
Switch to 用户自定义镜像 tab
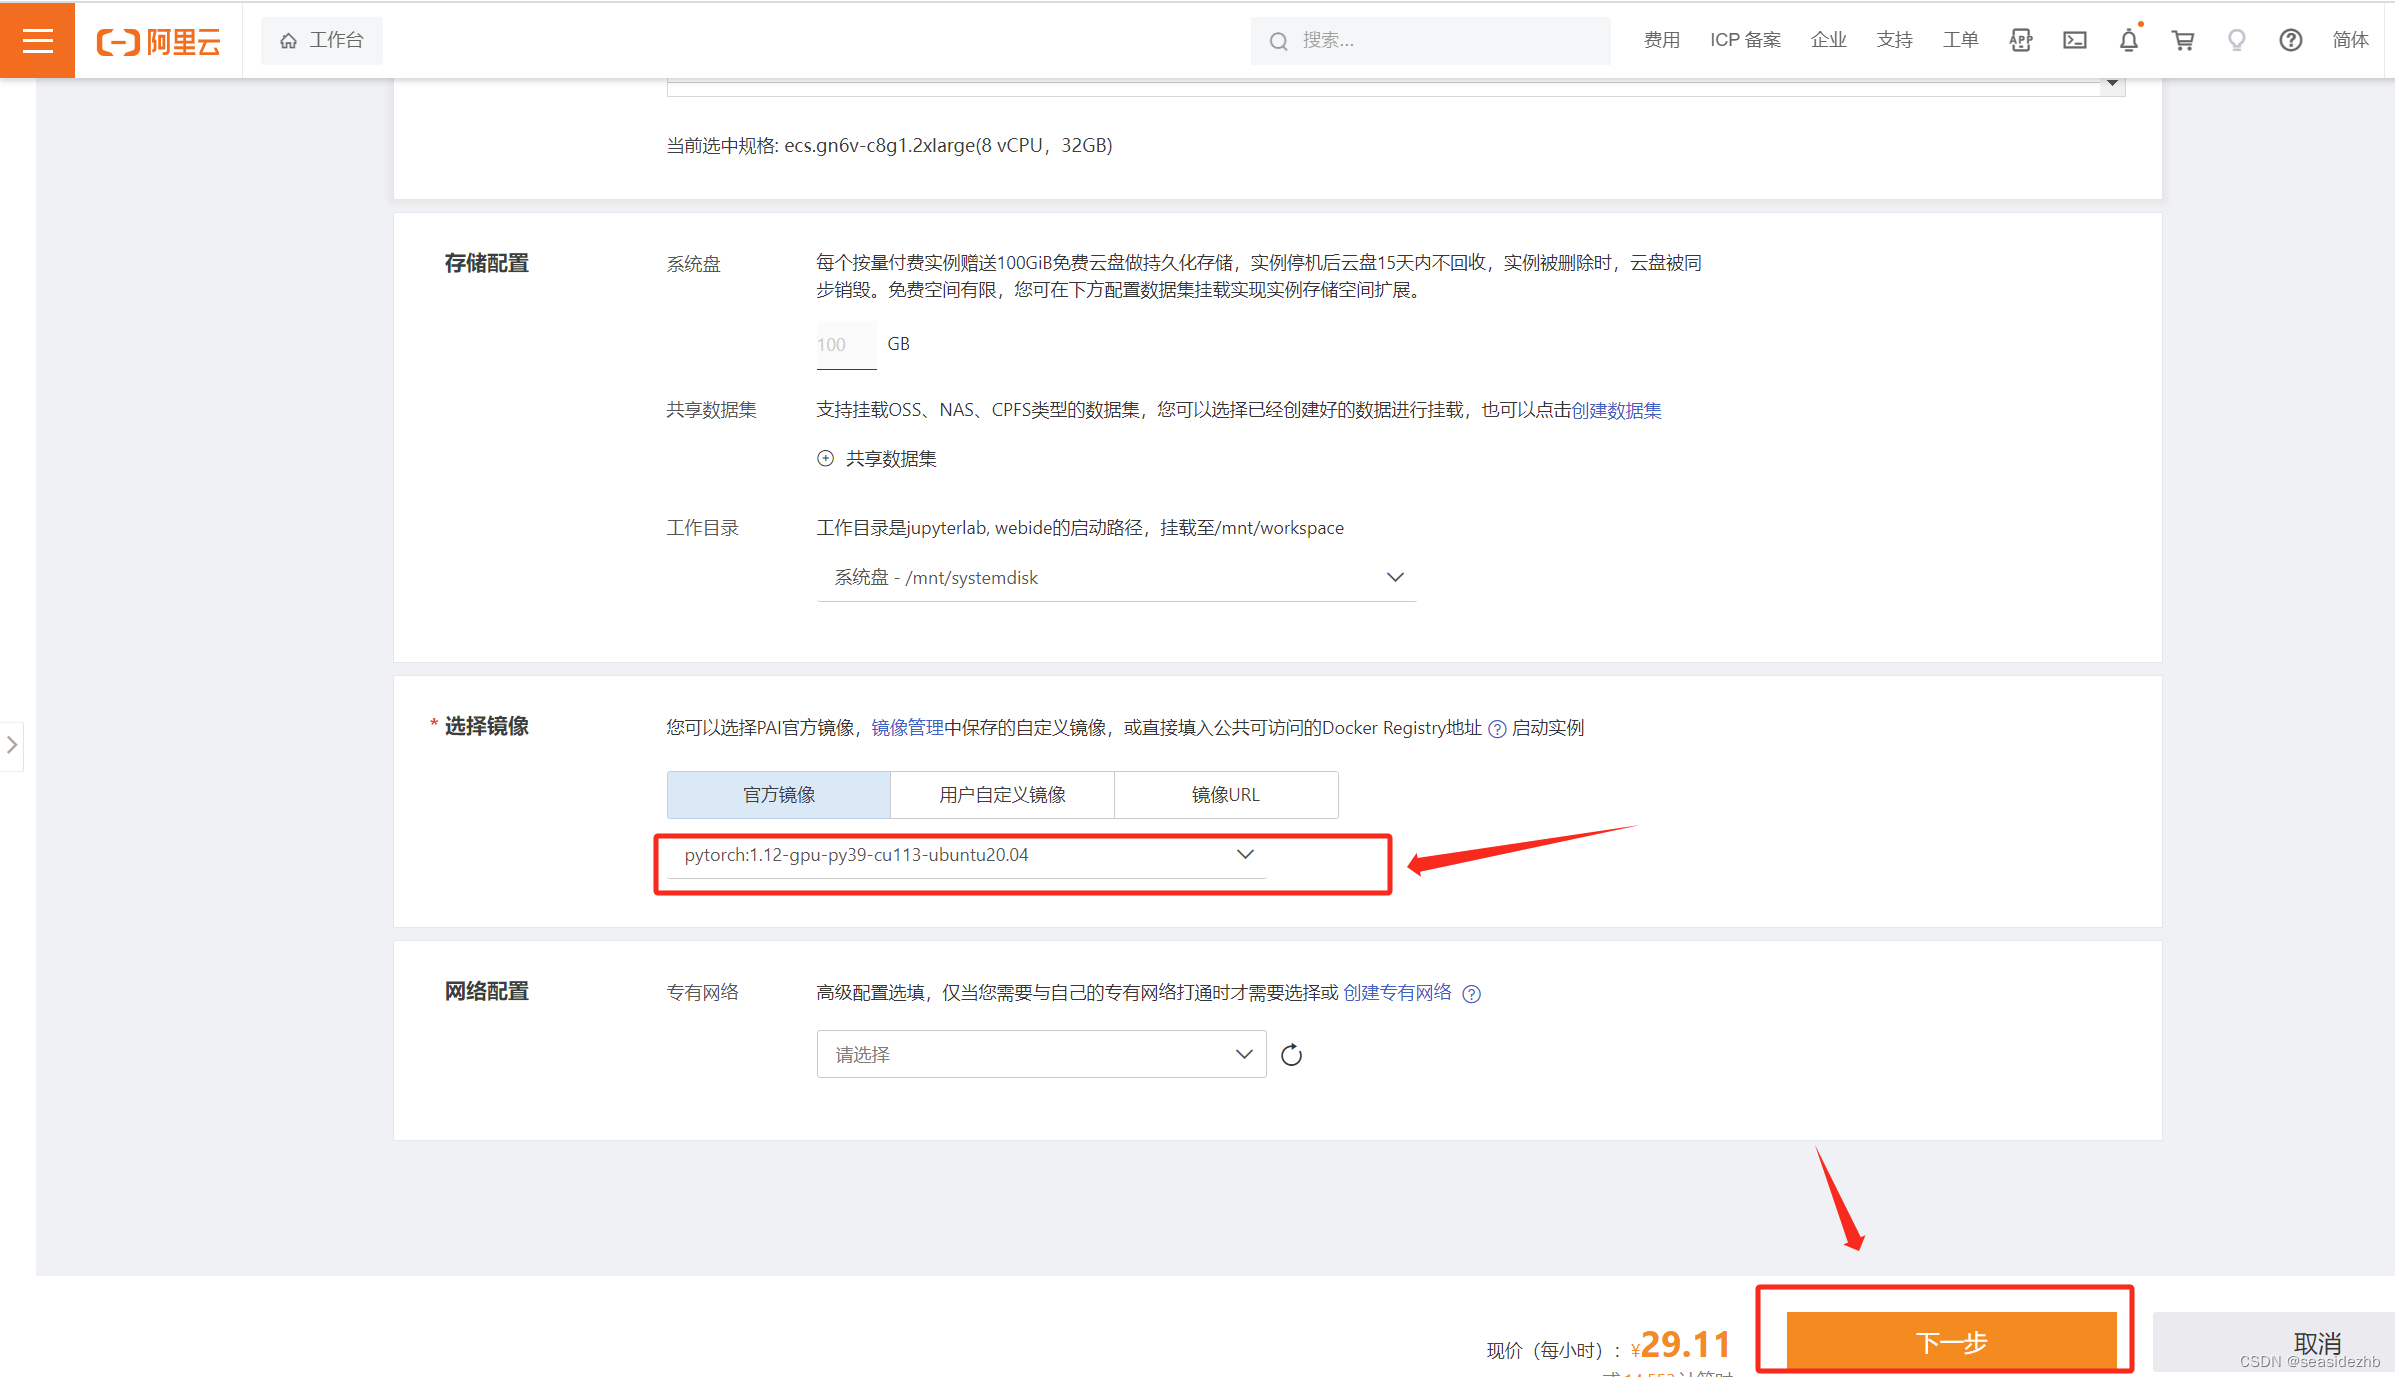(1002, 795)
